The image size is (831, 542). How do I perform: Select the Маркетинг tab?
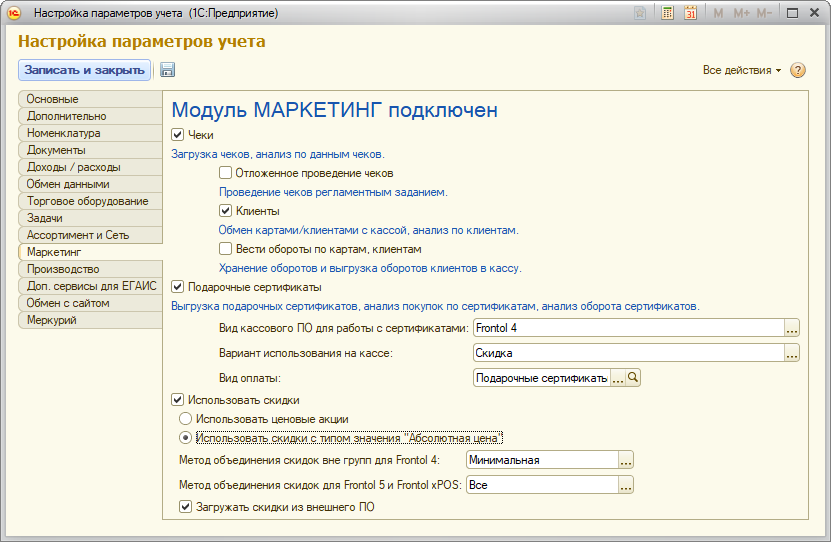coord(90,252)
